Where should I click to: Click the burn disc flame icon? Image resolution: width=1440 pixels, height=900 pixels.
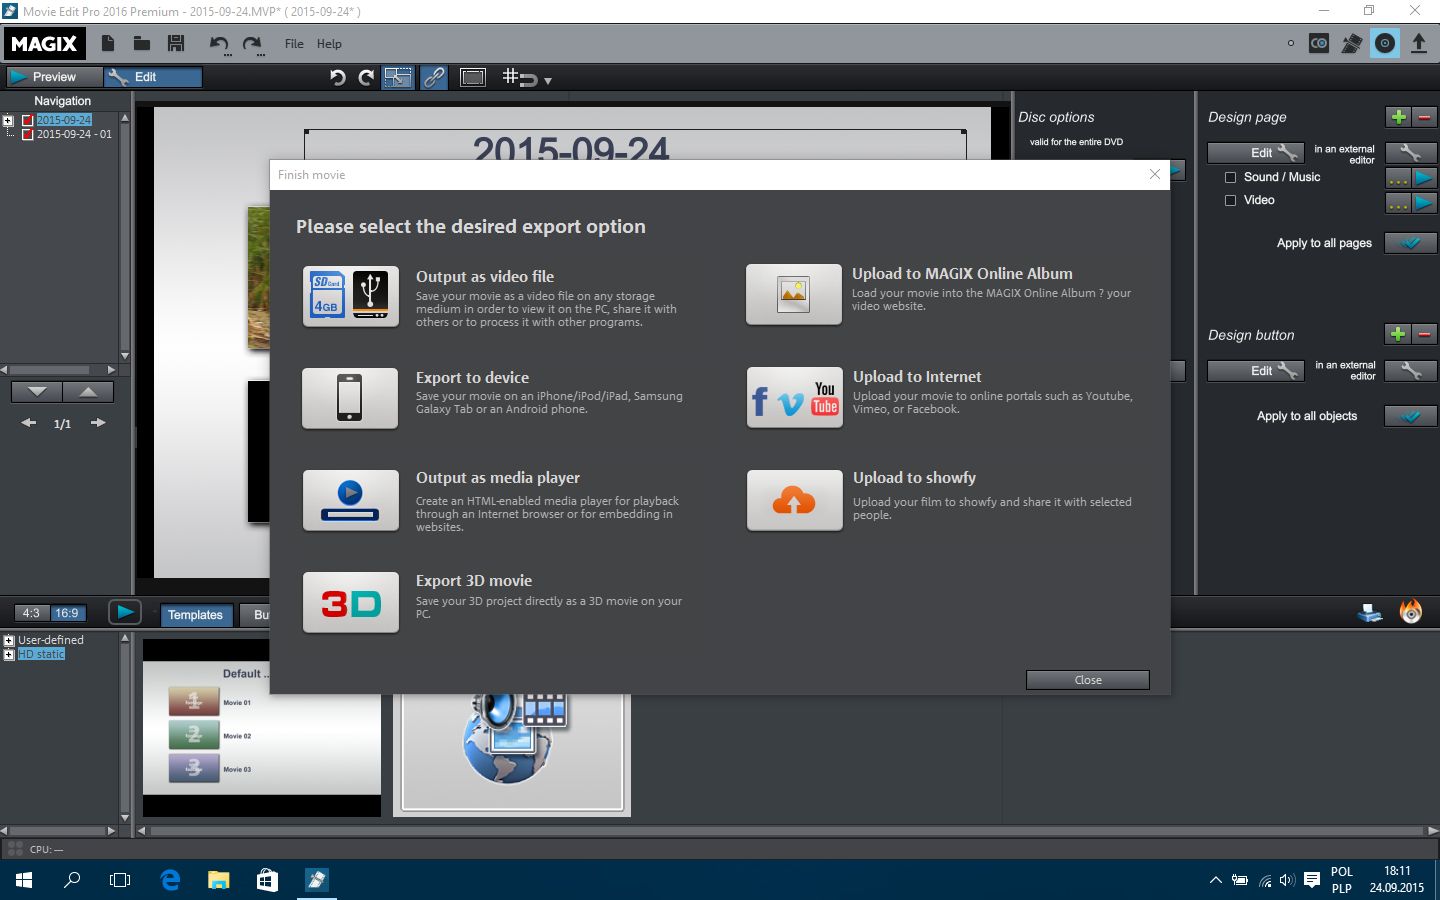pos(1411,612)
